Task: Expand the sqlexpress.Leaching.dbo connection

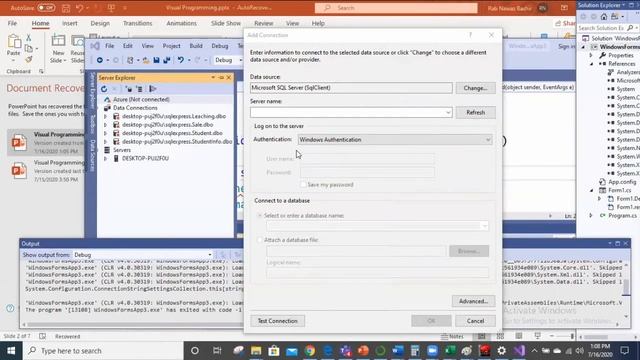Action: tap(105, 116)
